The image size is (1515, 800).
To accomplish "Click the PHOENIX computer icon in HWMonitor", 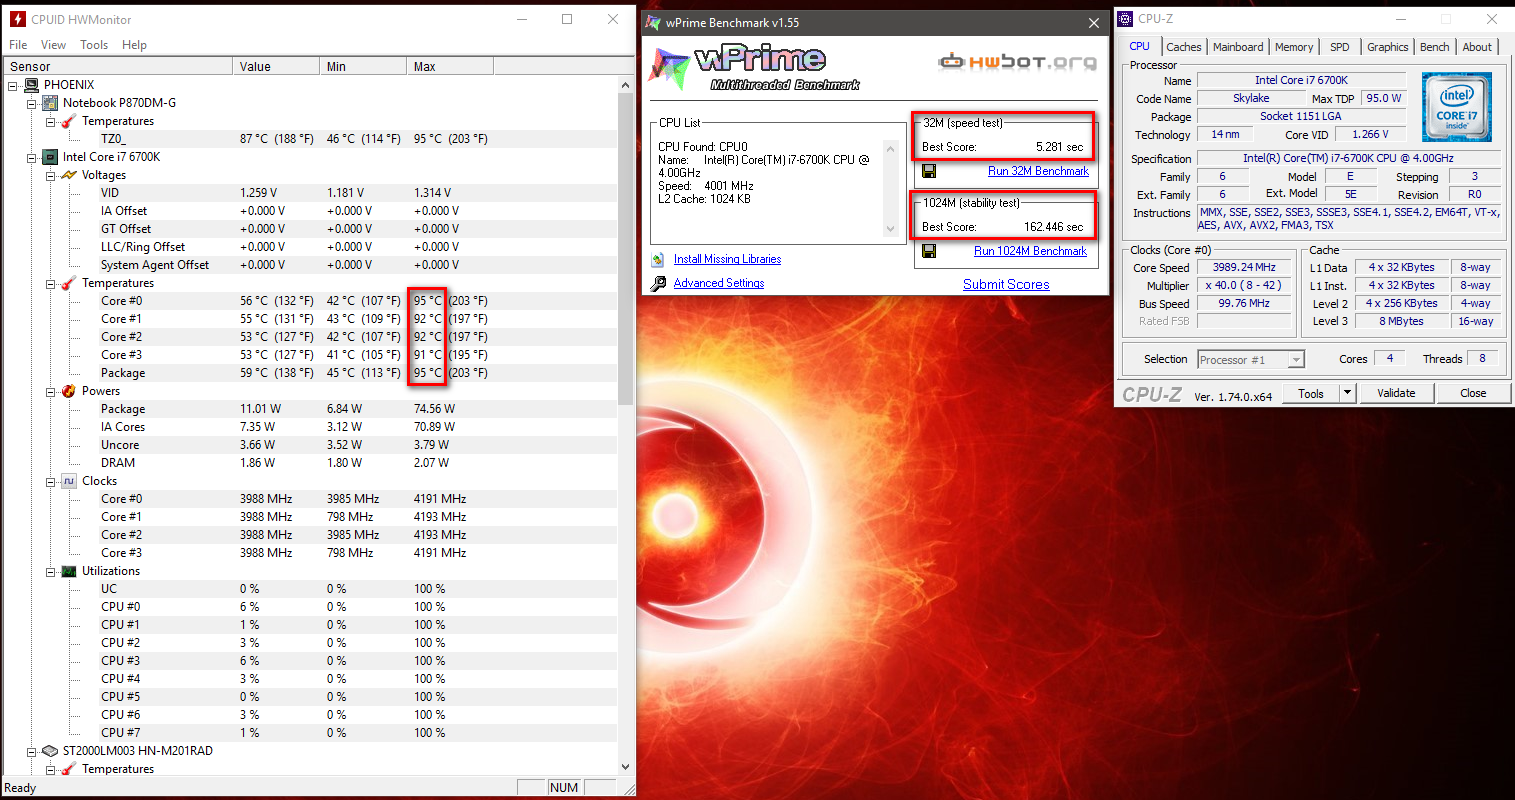I will tap(31, 85).
